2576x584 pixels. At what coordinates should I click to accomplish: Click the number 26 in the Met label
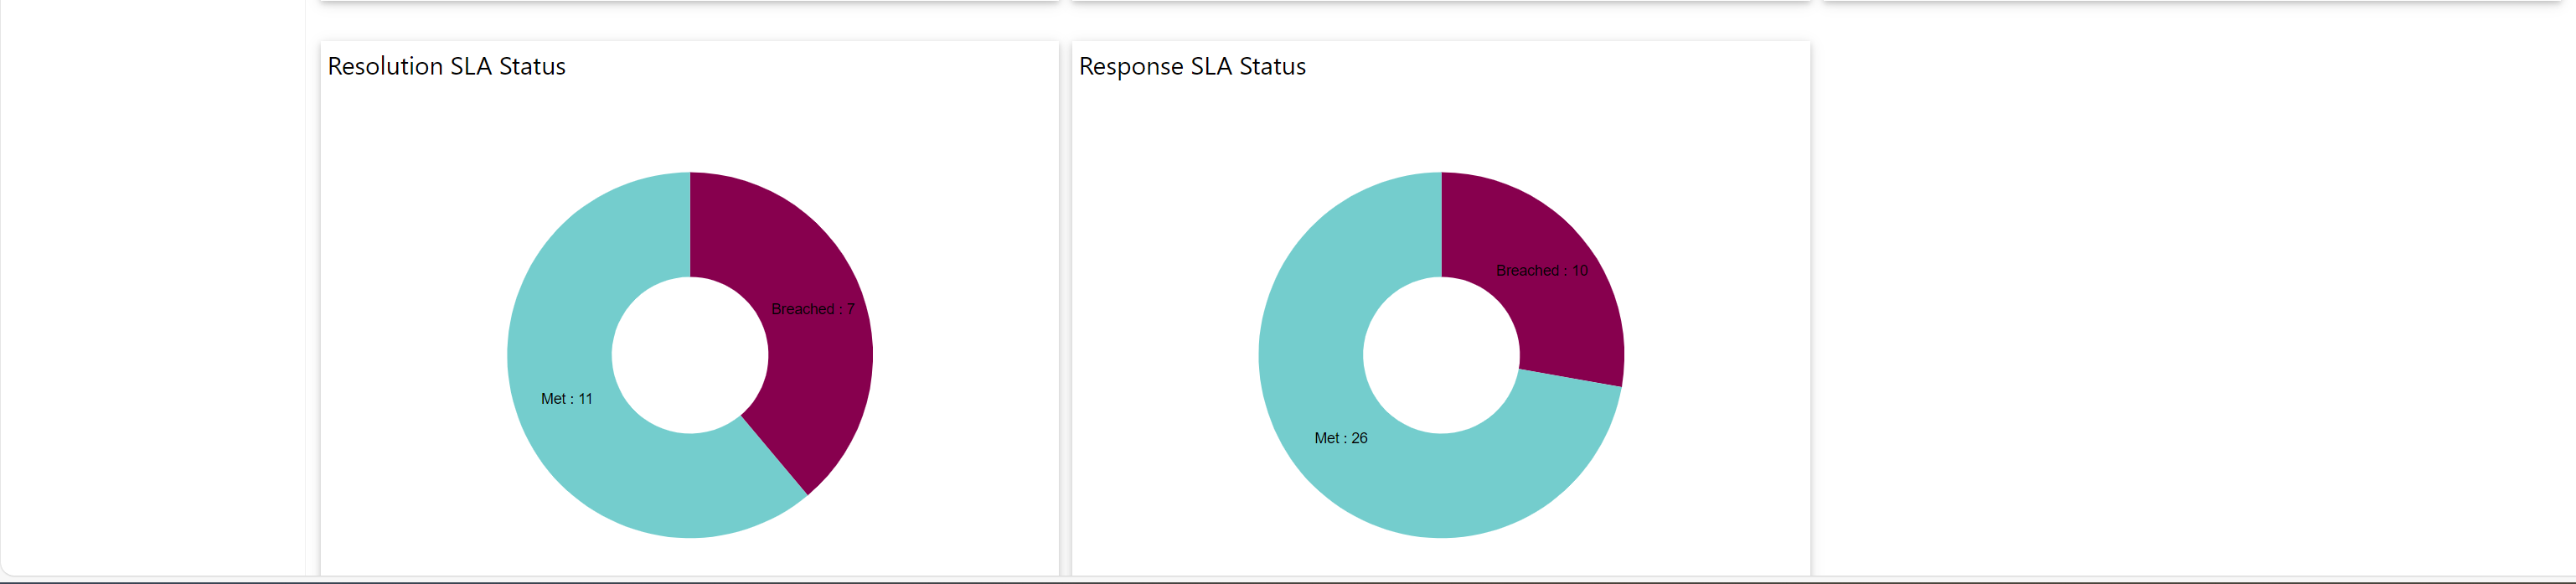pyautogui.click(x=1359, y=438)
